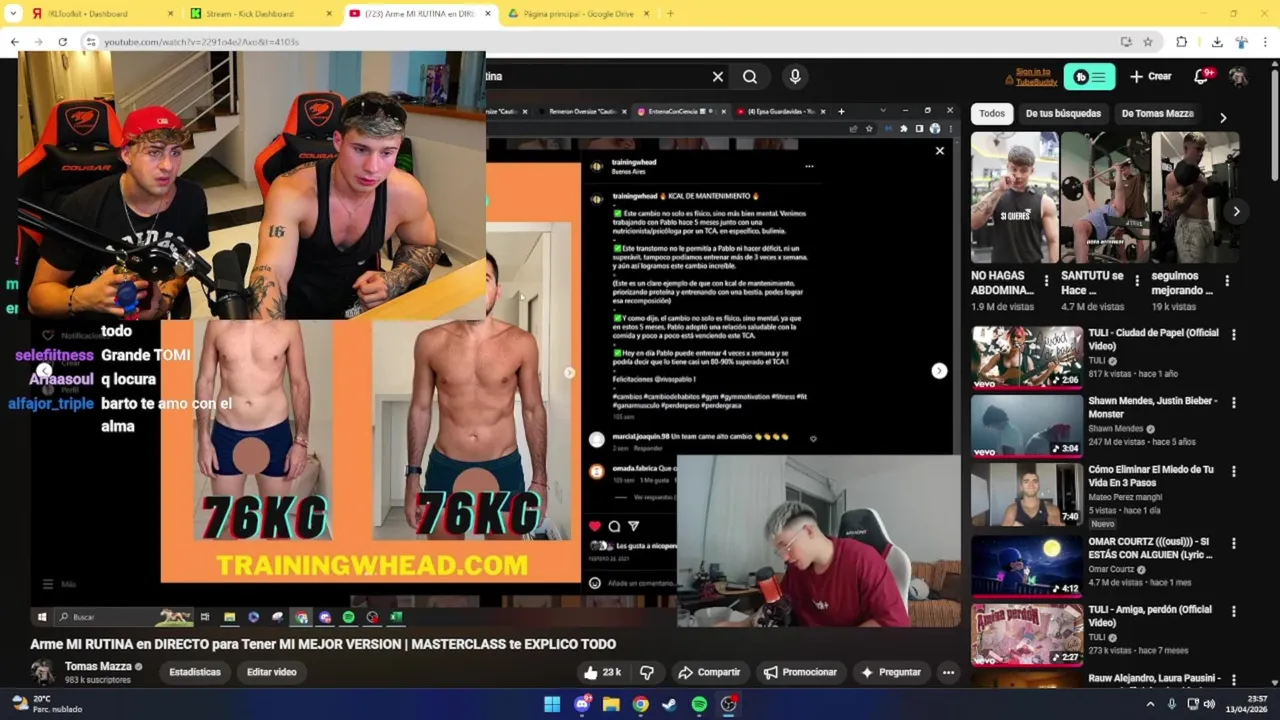
Task: Close the Google Drive tab
Action: [x=646, y=14]
